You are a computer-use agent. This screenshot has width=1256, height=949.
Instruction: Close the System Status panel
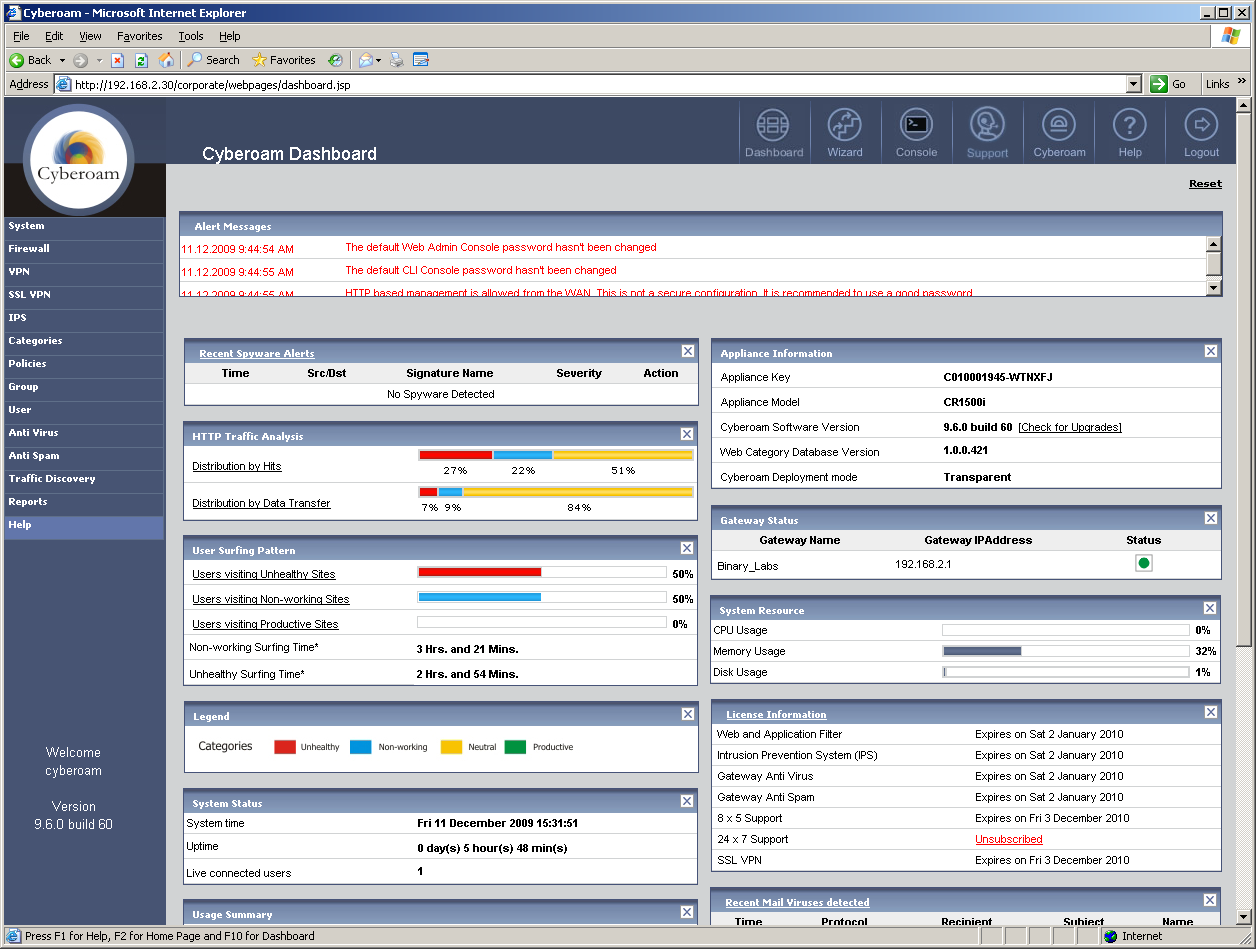687,801
